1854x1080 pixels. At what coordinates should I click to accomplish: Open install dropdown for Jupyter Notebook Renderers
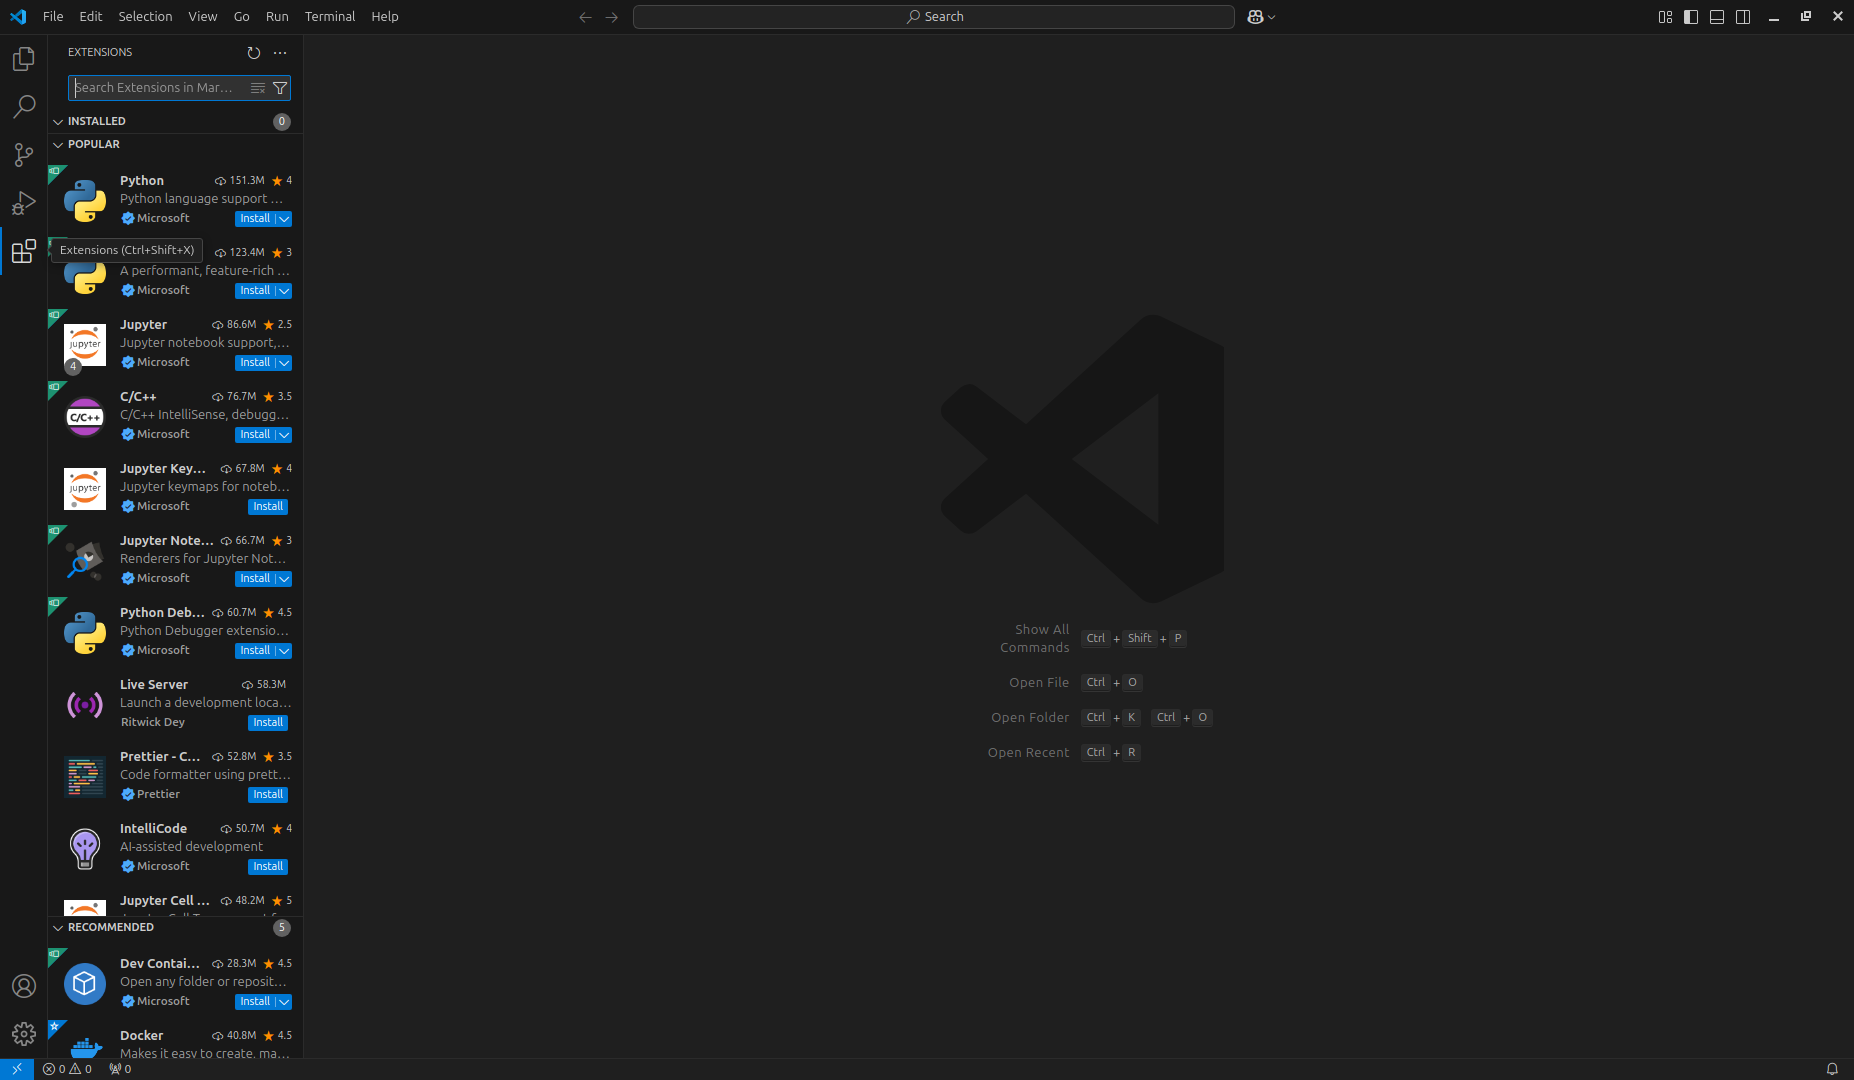pyautogui.click(x=284, y=579)
